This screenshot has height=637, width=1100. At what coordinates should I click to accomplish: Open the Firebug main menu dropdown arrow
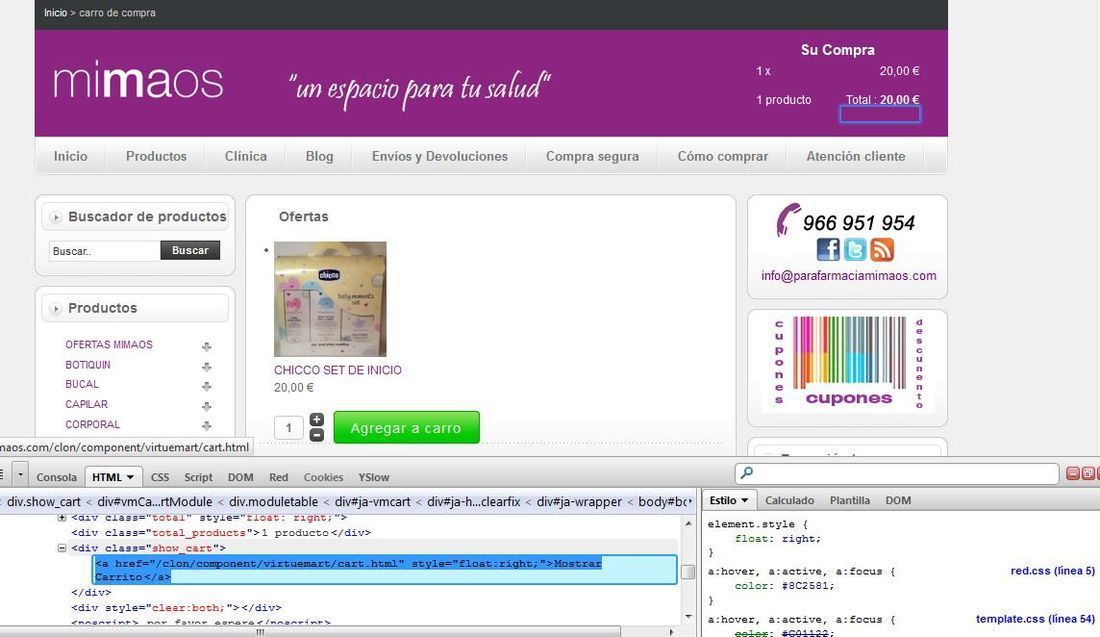point(20,474)
